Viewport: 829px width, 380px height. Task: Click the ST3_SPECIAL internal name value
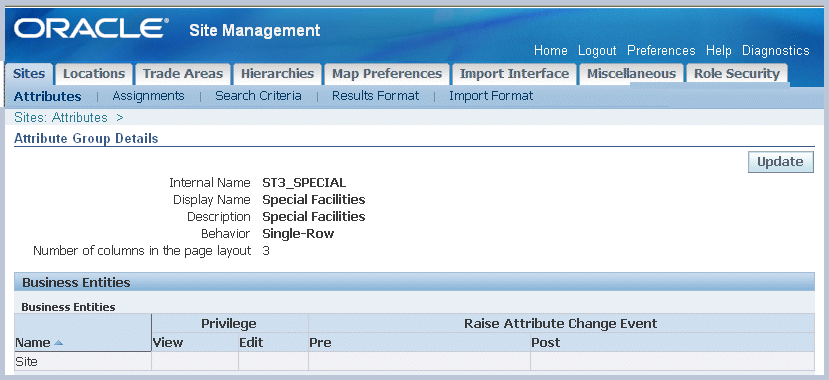[x=304, y=183]
